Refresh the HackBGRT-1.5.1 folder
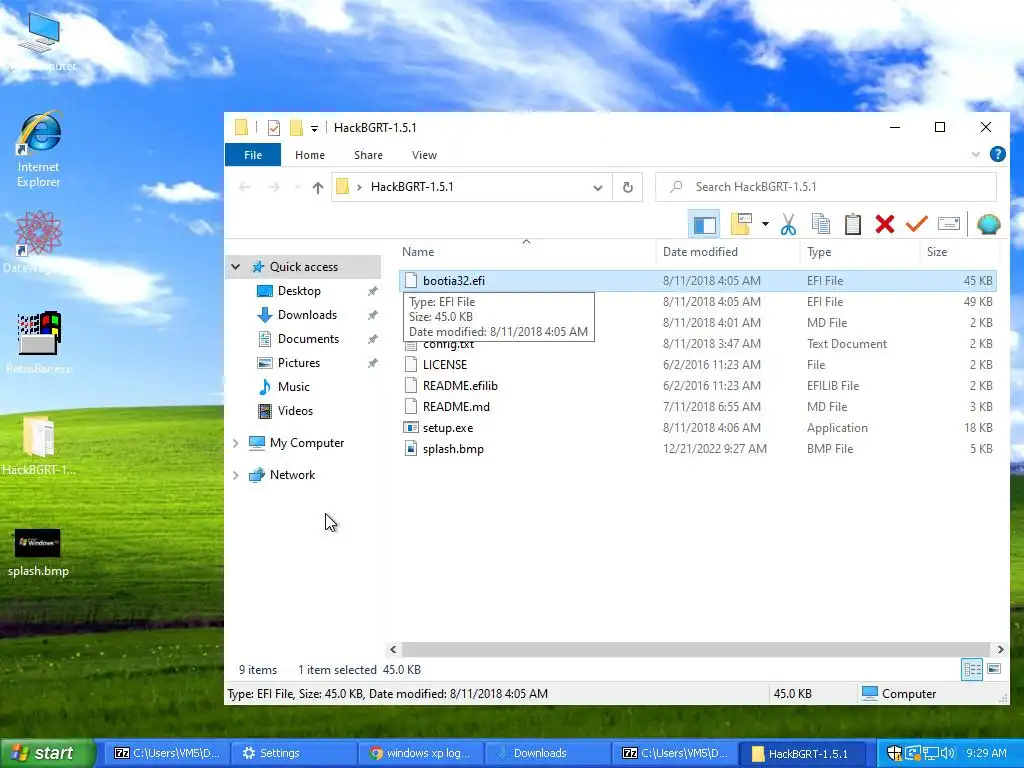Viewport: 1024px width, 768px height. pyautogui.click(x=627, y=187)
